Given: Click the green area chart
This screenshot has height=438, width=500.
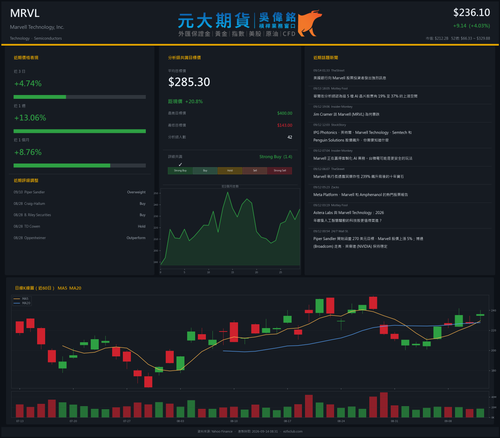Looking at the screenshot, I should tap(230, 230).
